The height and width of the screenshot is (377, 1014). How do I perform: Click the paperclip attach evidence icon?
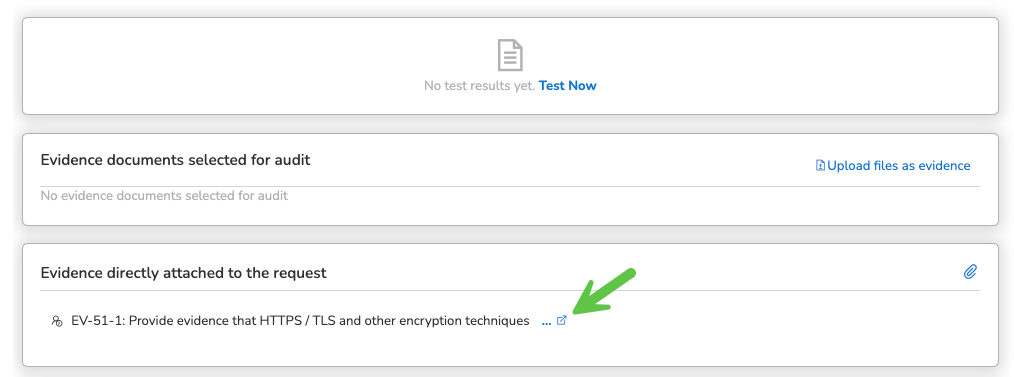tap(970, 272)
